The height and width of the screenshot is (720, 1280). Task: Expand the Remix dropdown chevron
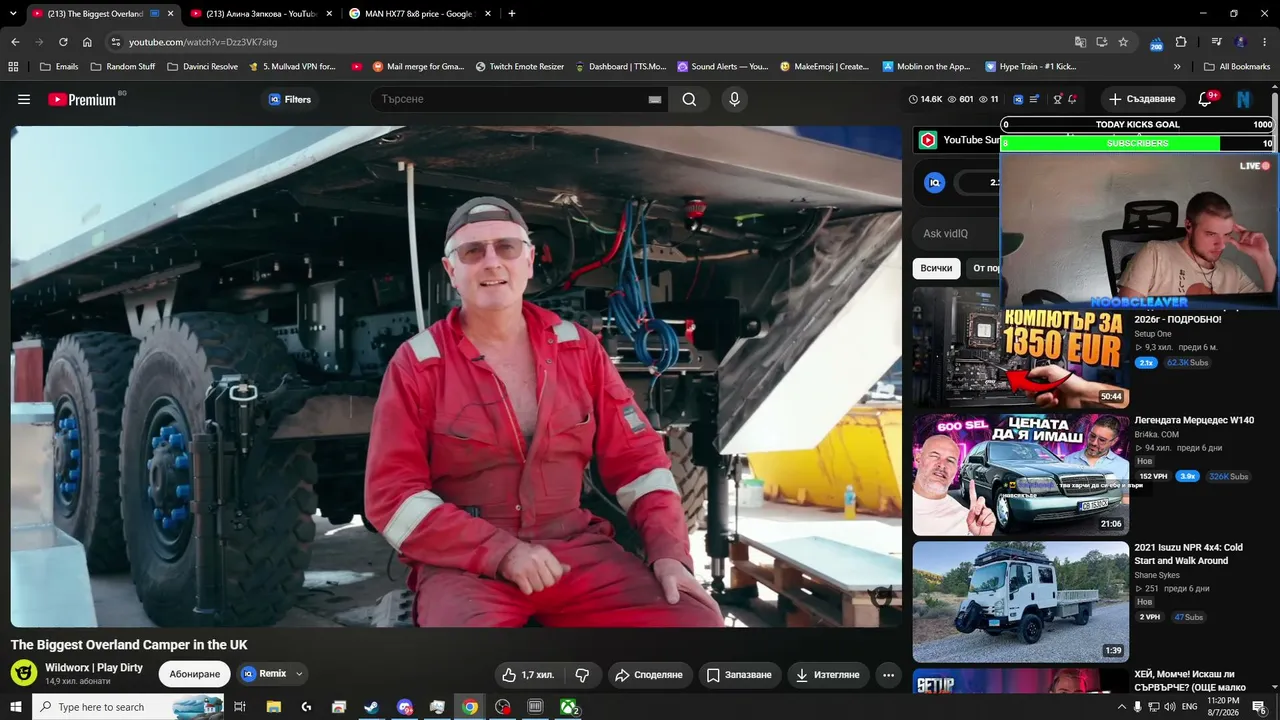click(299, 674)
